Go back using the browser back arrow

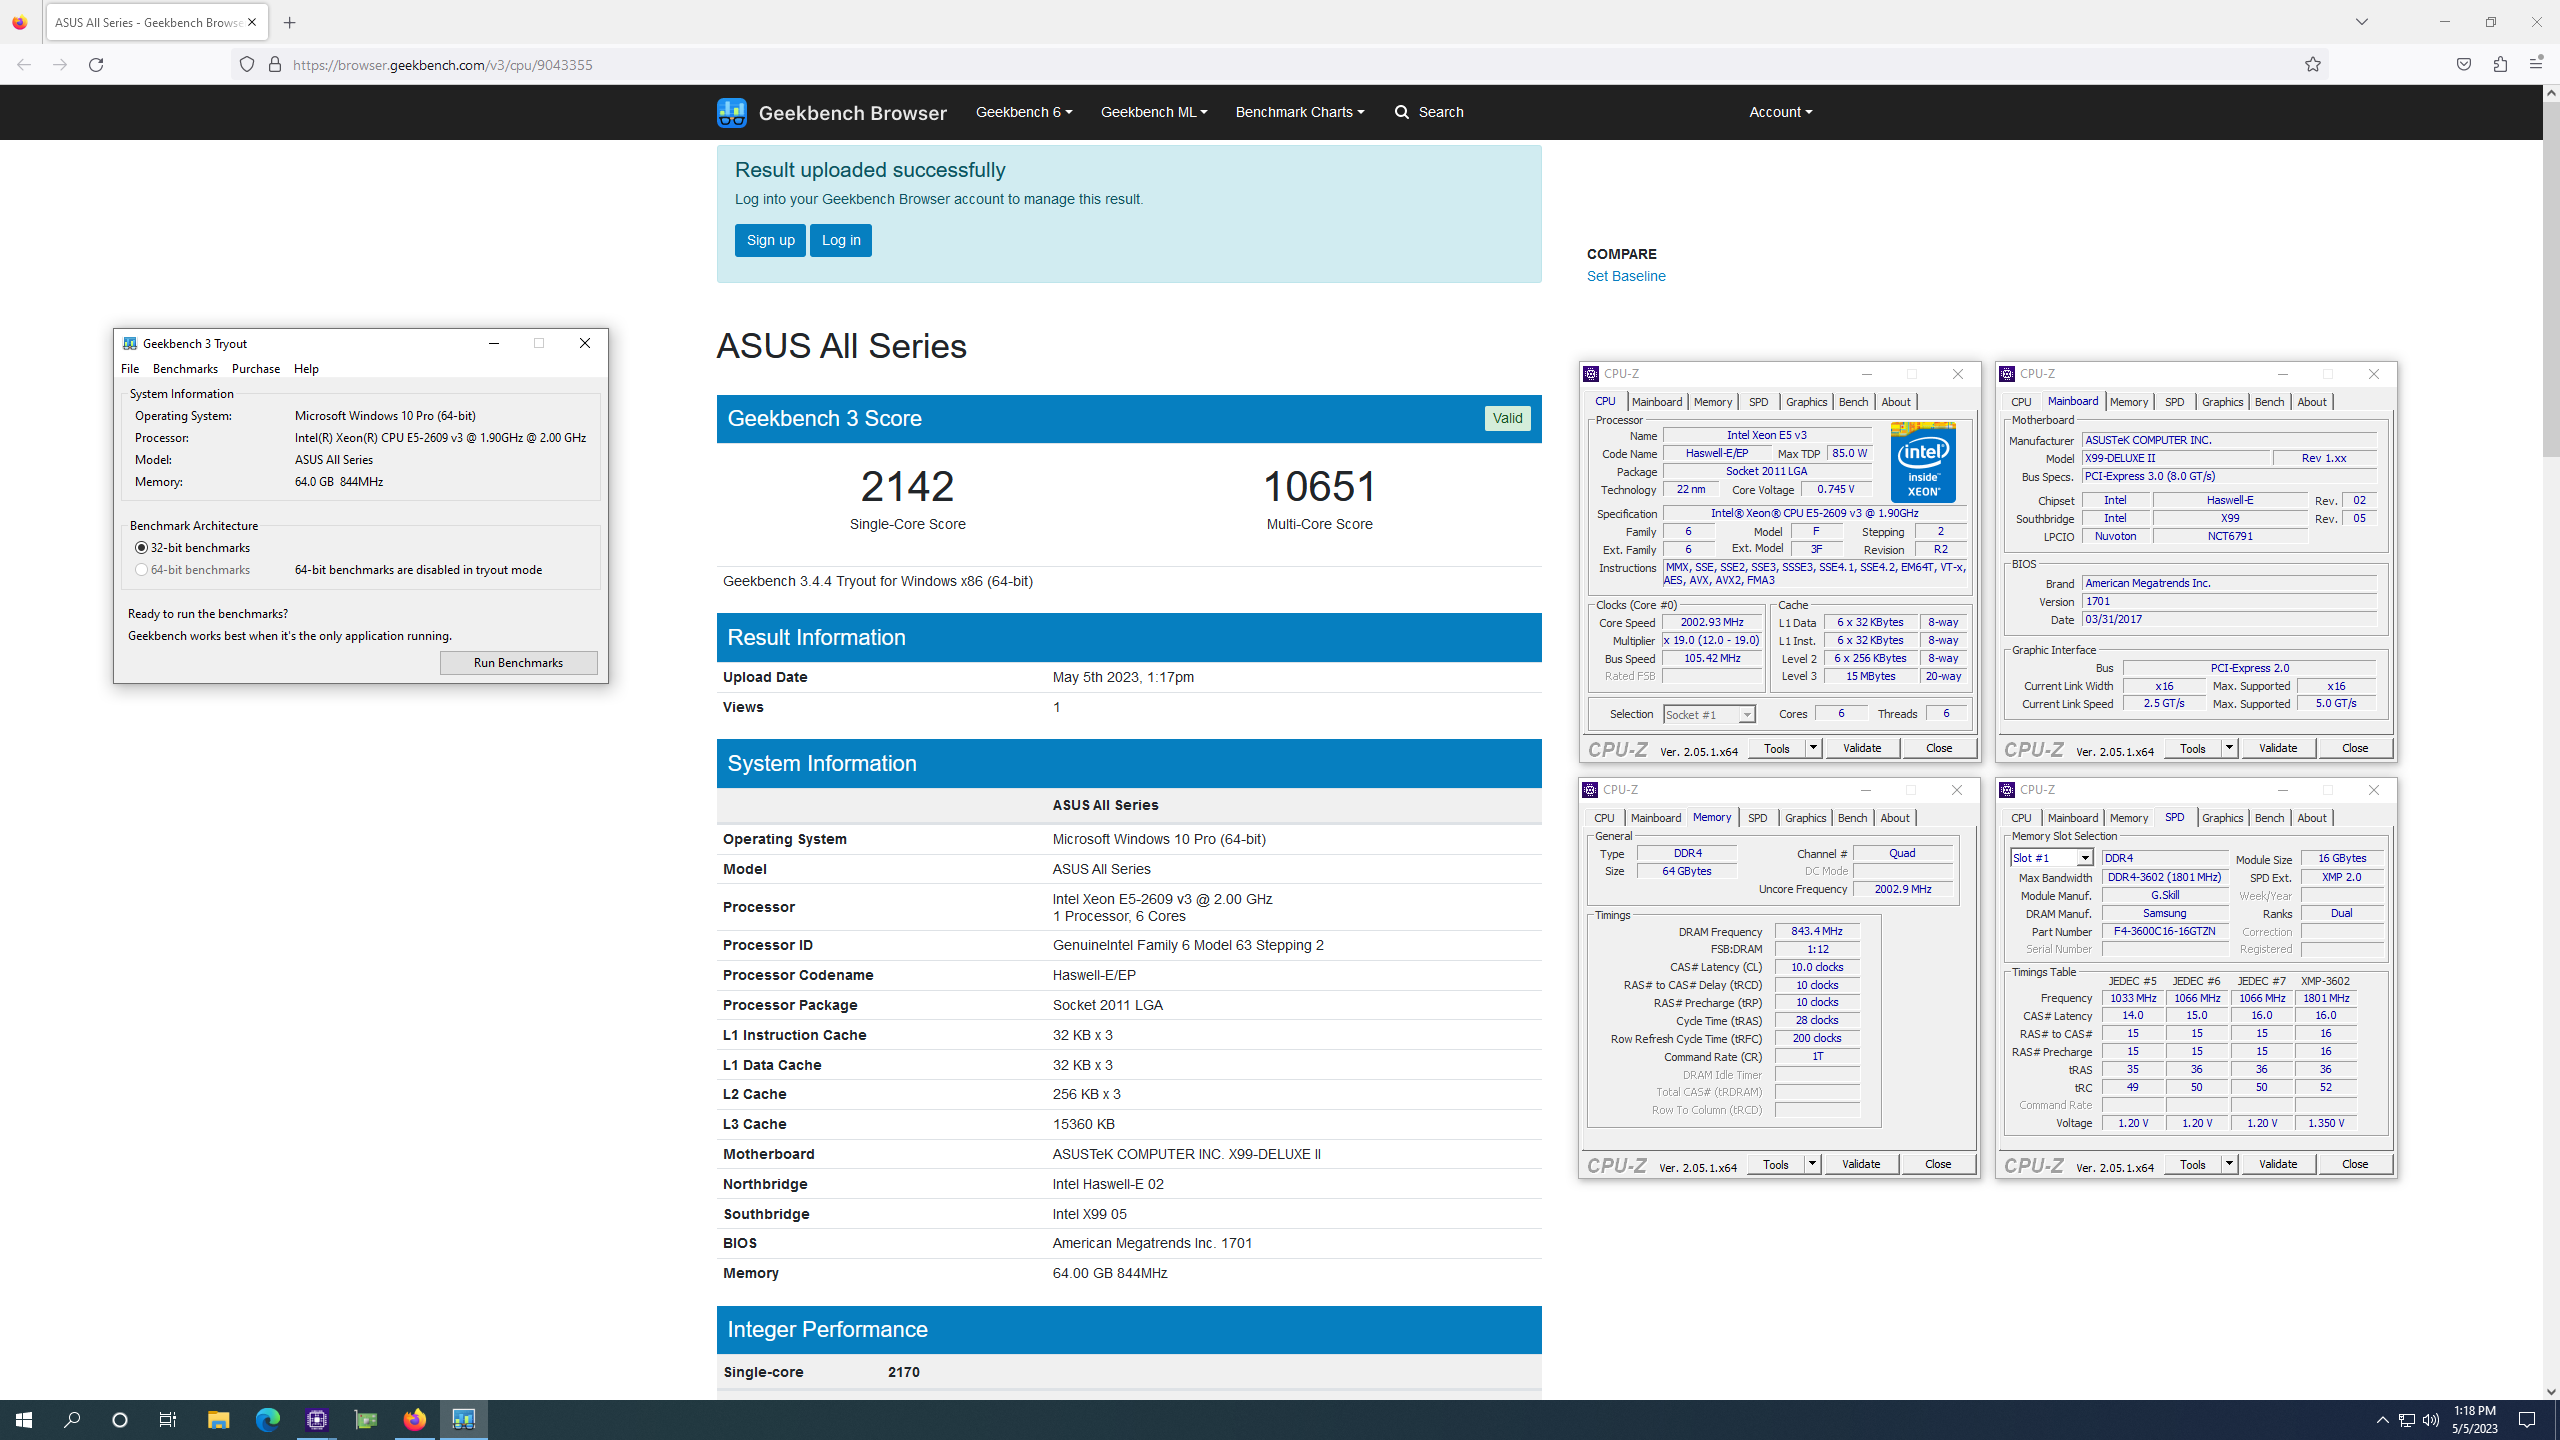click(24, 65)
